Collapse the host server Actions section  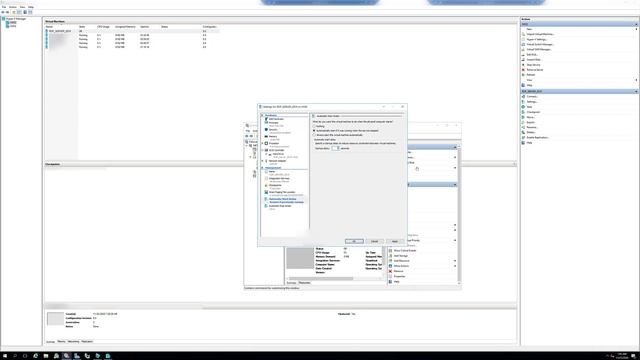pyautogui.click(x=636, y=24)
